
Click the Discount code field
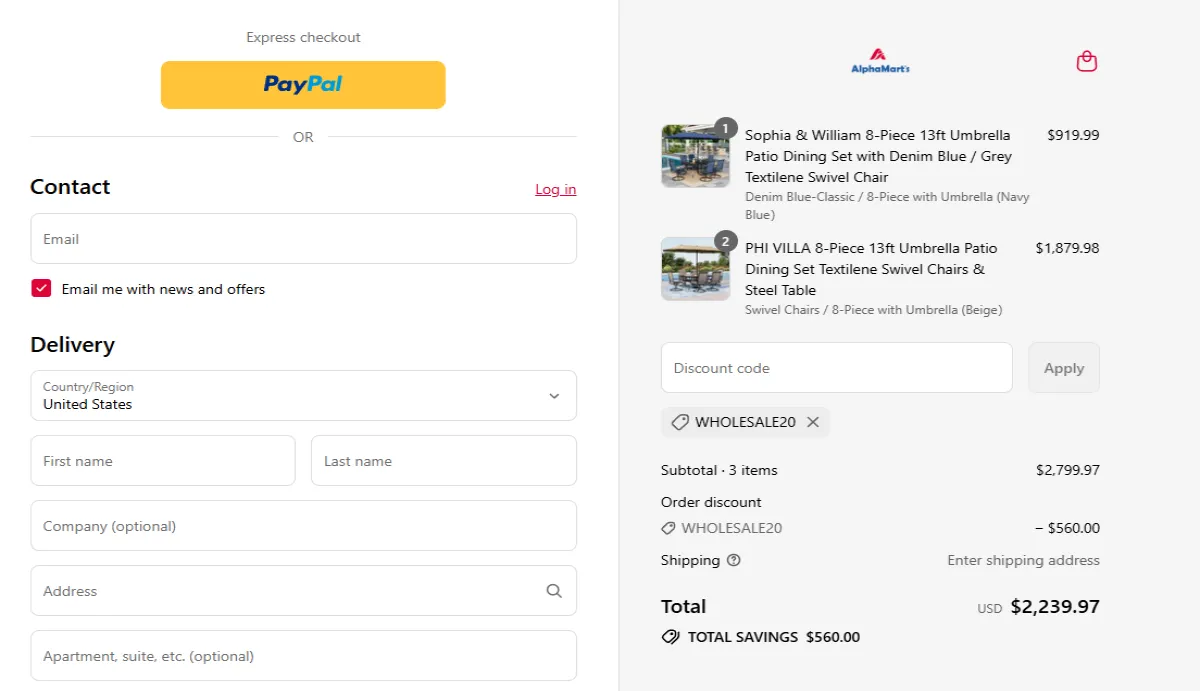pyautogui.click(x=836, y=367)
